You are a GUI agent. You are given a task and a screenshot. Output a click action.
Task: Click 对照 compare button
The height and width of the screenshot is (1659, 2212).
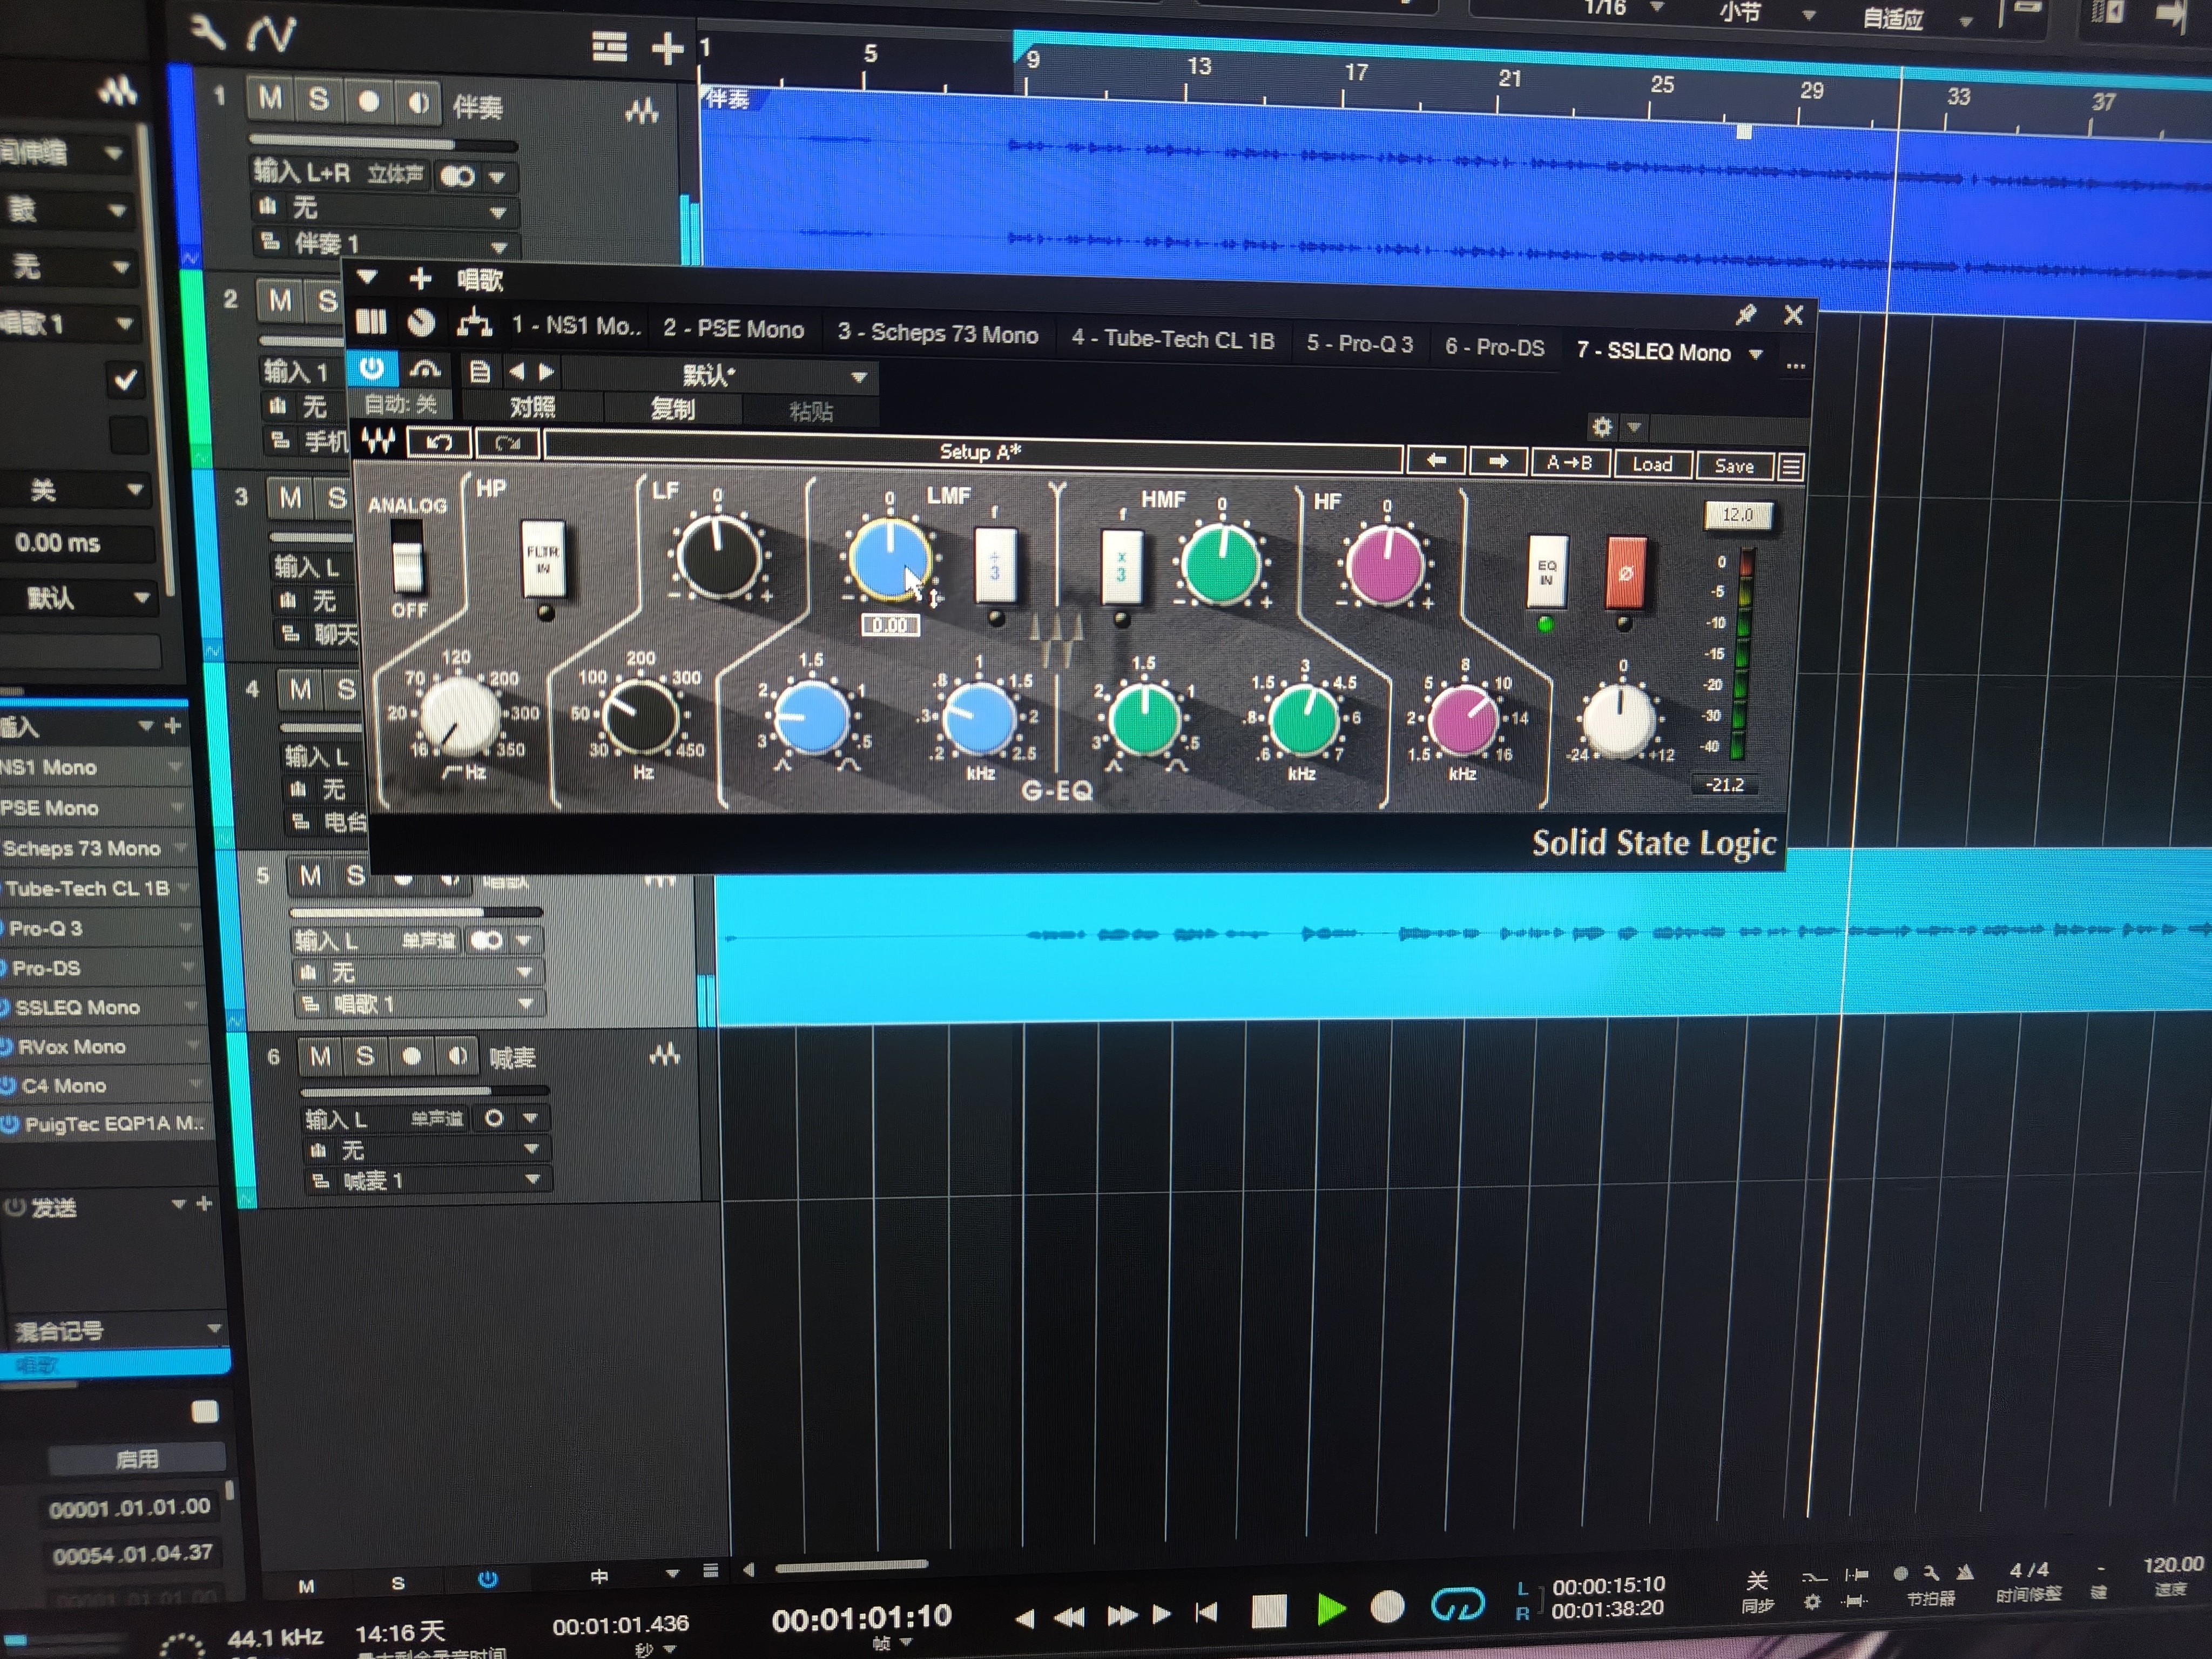pyautogui.click(x=533, y=406)
